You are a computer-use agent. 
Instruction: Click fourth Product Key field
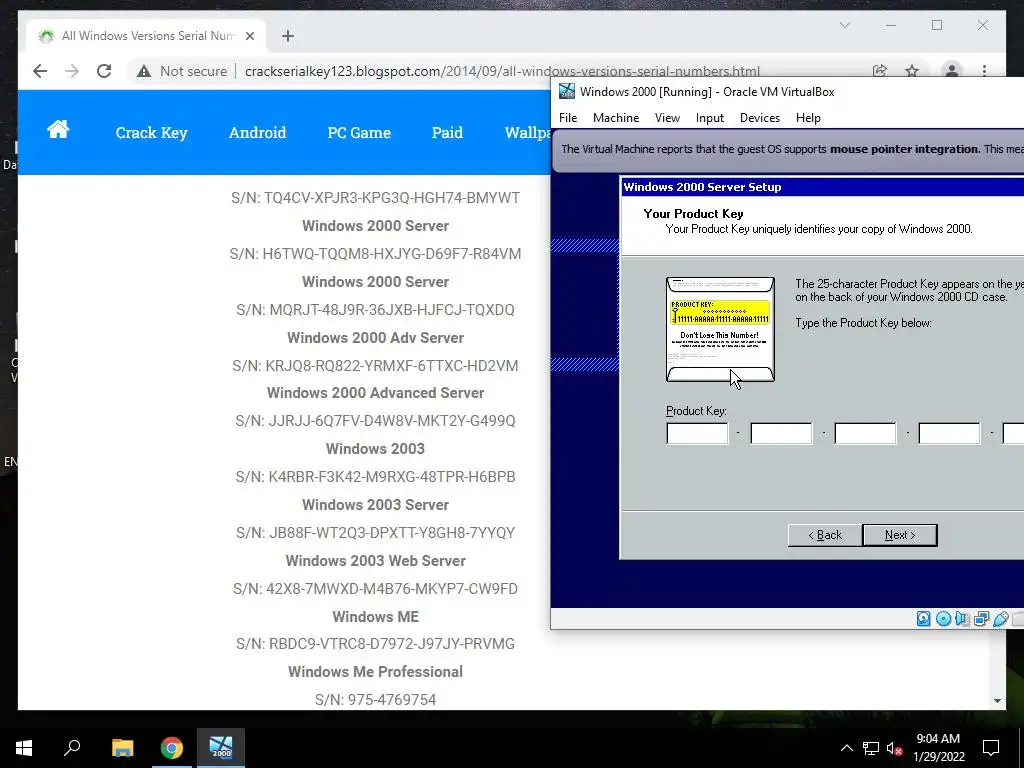point(949,433)
